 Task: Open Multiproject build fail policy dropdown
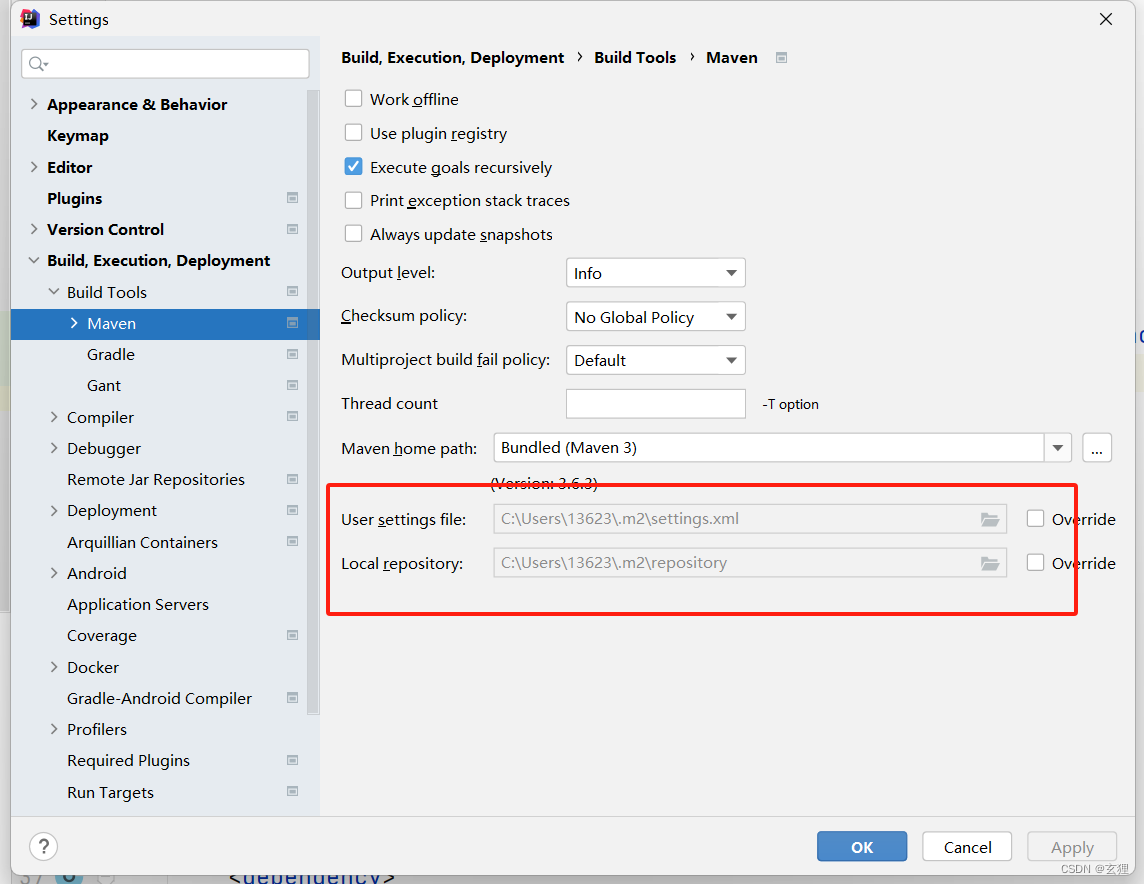655,360
